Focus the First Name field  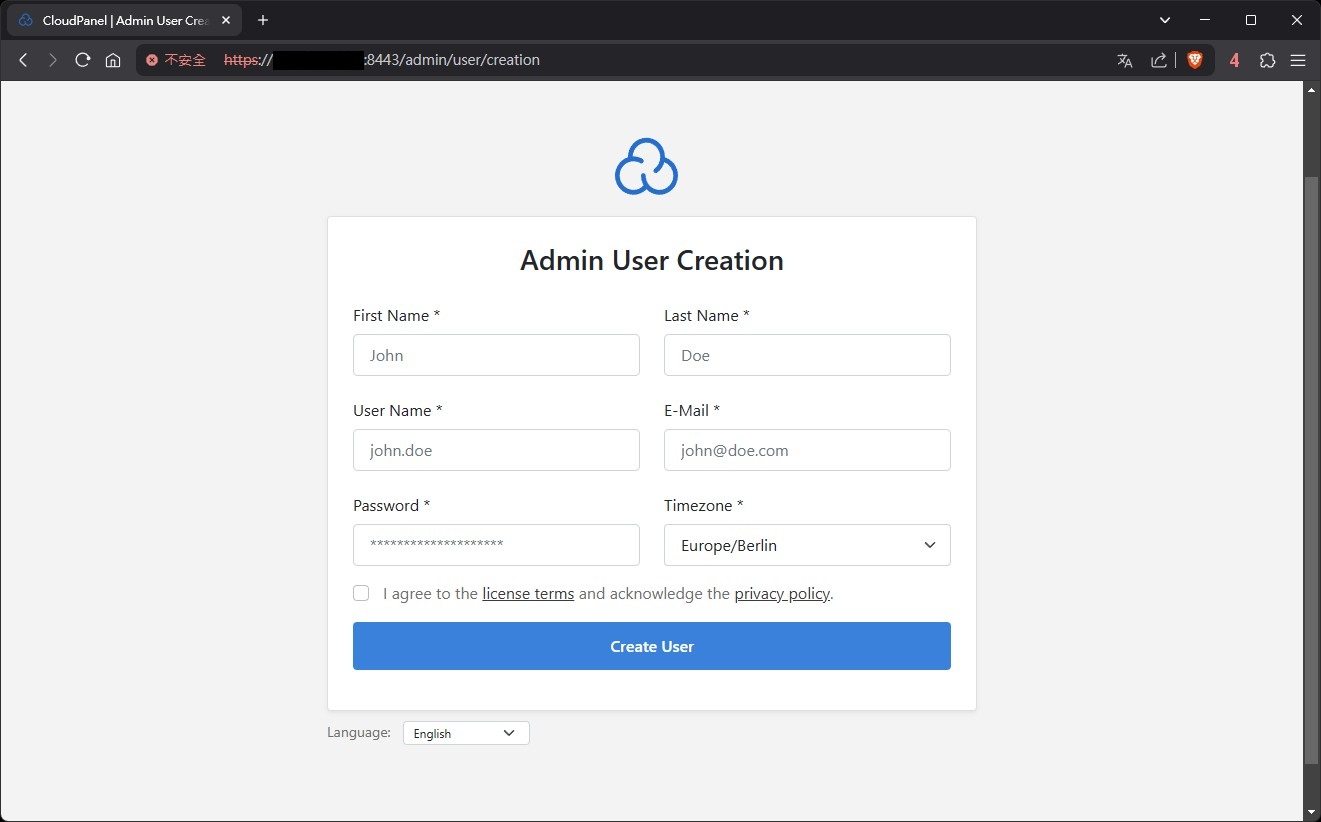[x=496, y=355]
